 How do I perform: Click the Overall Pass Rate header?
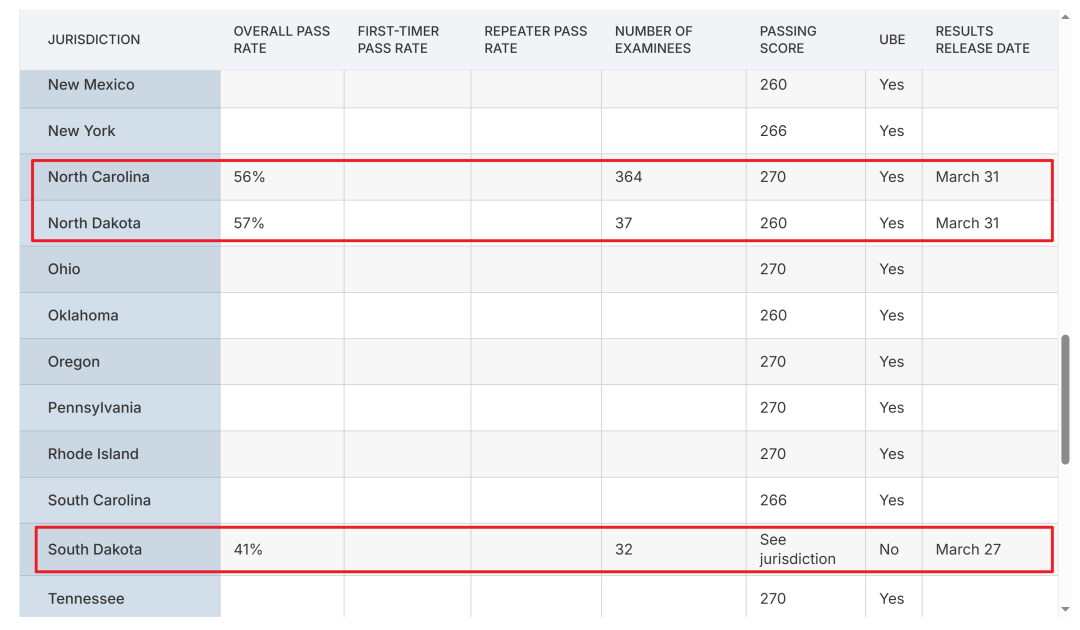(x=281, y=40)
